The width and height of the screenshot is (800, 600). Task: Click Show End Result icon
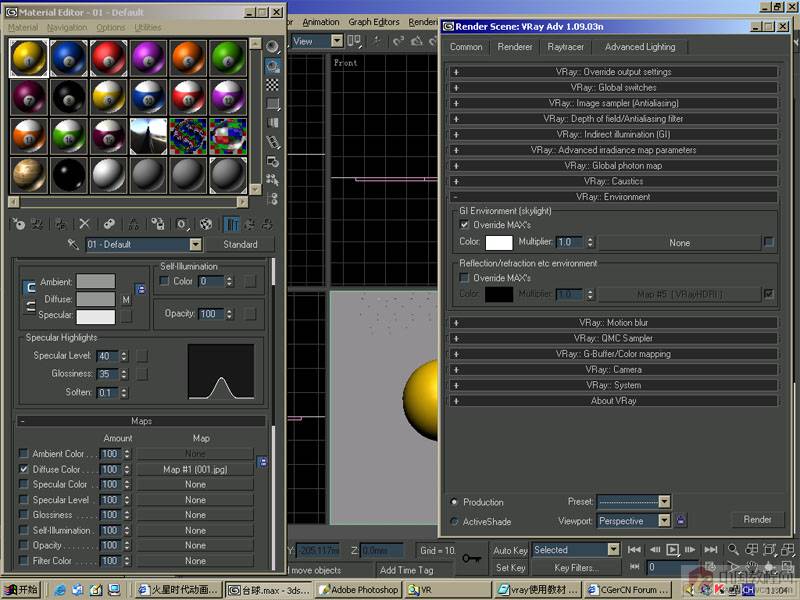(x=232, y=224)
